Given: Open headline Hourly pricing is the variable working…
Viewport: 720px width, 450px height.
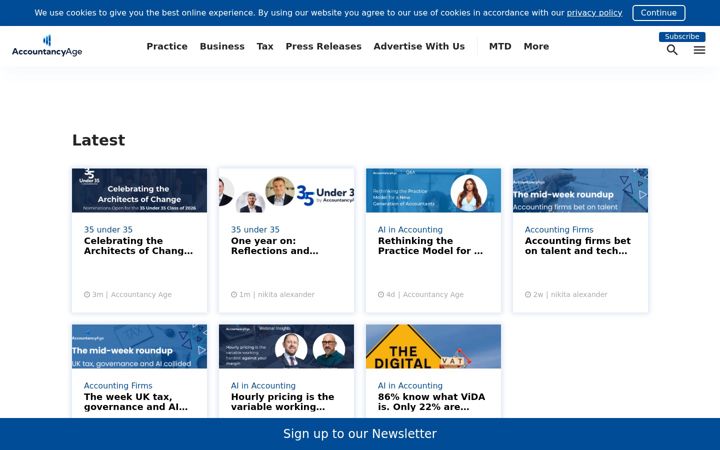Looking at the screenshot, I should click(x=282, y=402).
